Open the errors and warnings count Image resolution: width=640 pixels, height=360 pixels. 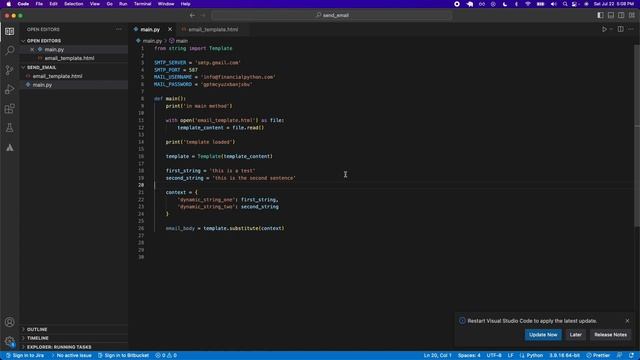pyautogui.click(x=166, y=356)
